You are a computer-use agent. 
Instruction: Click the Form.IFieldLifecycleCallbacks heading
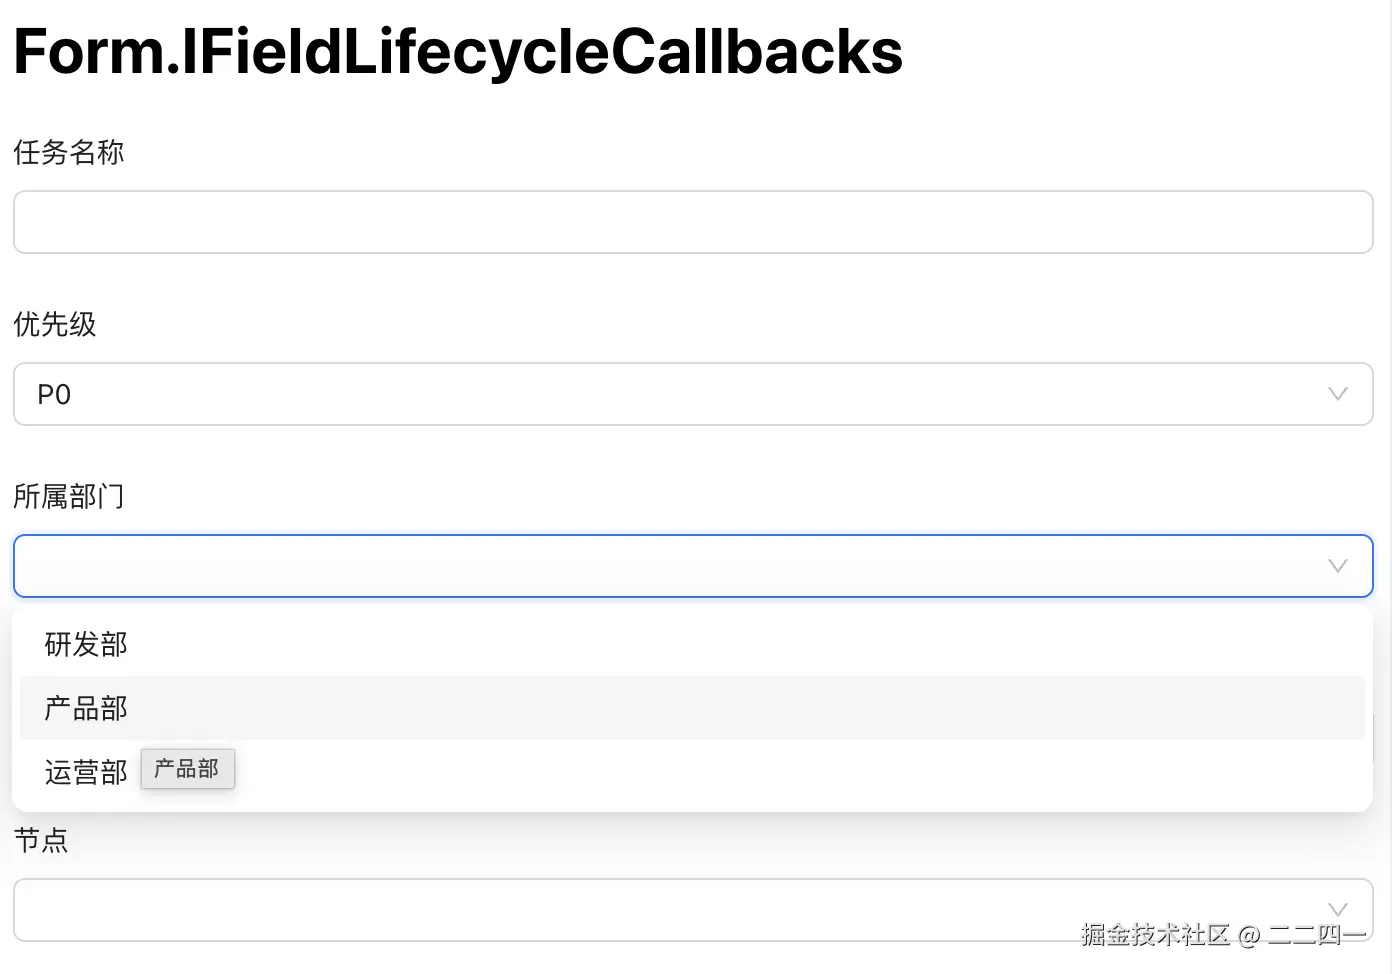tap(458, 52)
